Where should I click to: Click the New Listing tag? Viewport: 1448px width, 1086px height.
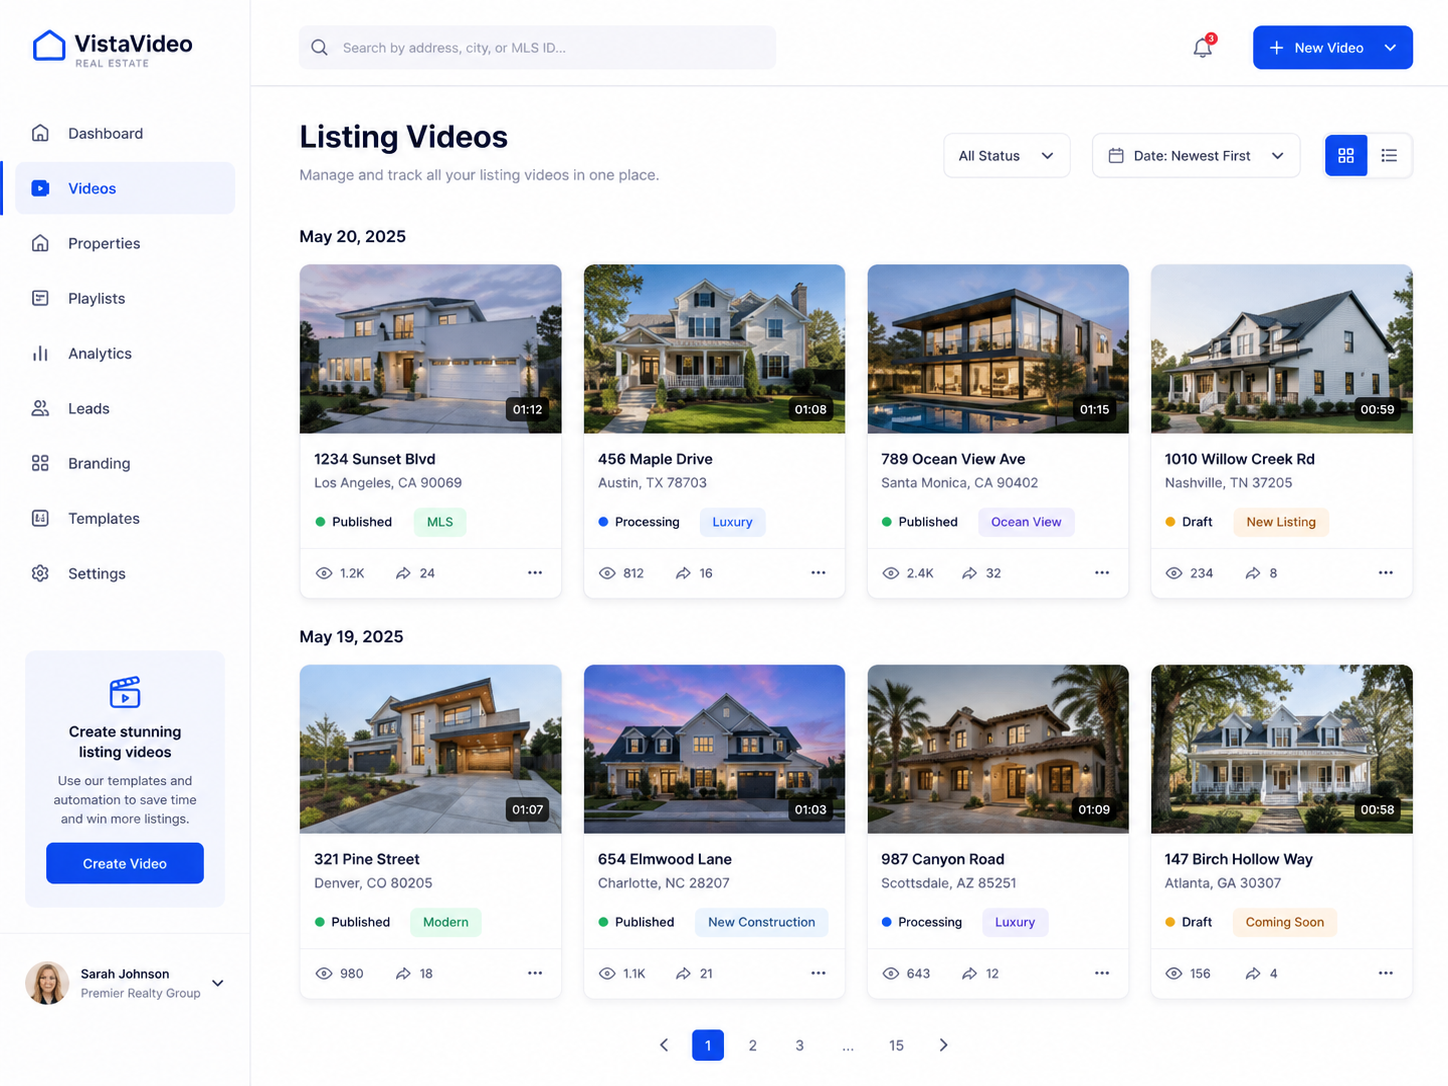click(x=1281, y=522)
